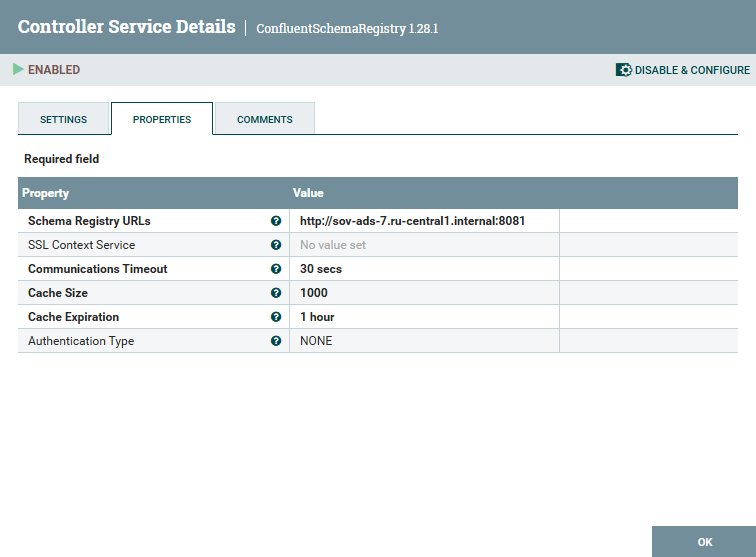The height and width of the screenshot is (557, 756).
Task: Select the Properties tab
Action: 162,119
